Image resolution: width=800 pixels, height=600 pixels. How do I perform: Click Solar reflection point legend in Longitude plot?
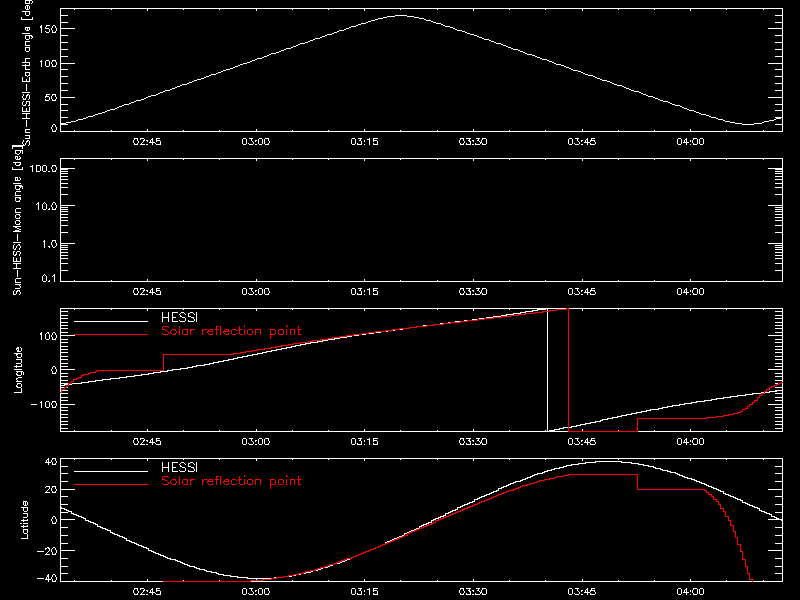pyautogui.click(x=231, y=331)
